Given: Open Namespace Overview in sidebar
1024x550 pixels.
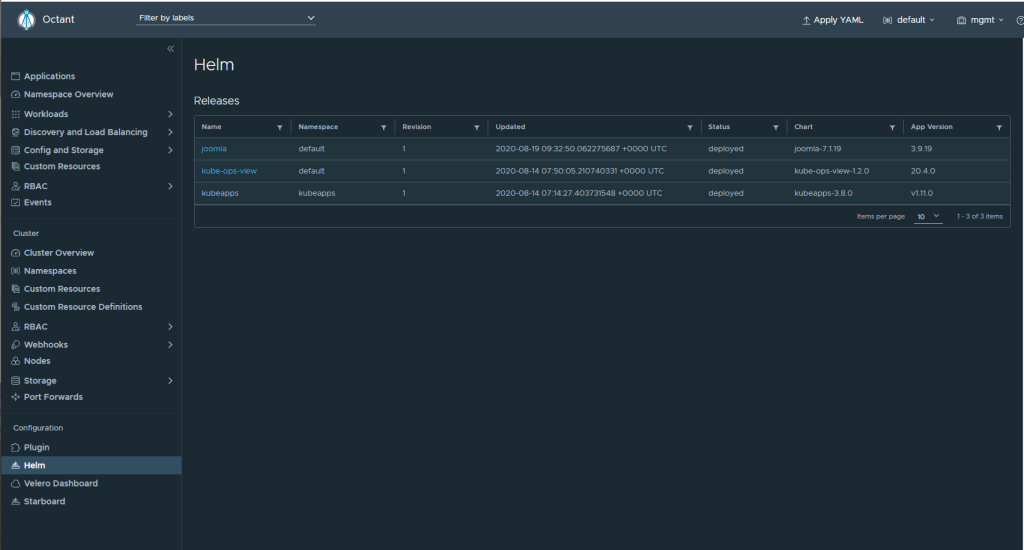Looking at the screenshot, I should coord(68,94).
